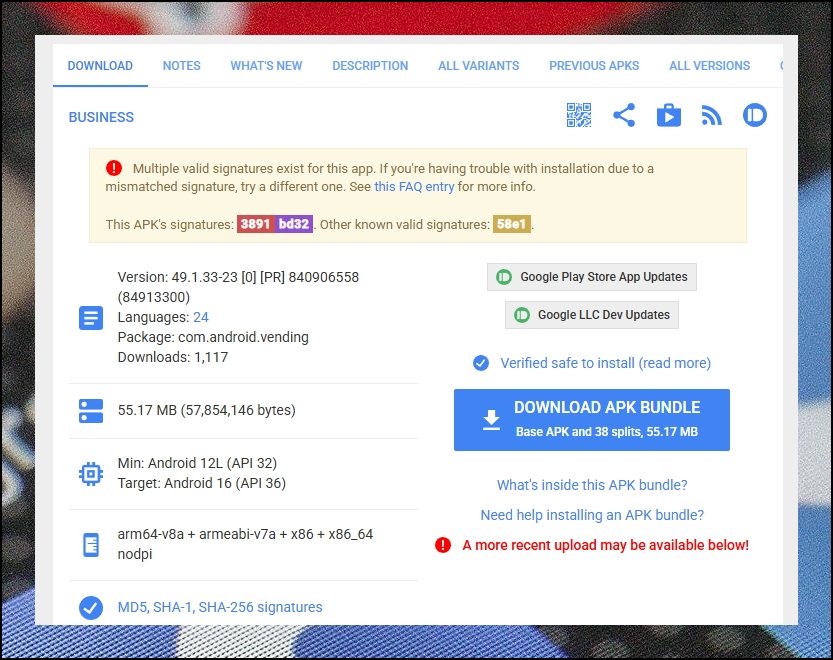The image size is (833, 660).
Task: Open MD5, SHA-1, SHA-256 signatures link
Action: (220, 607)
